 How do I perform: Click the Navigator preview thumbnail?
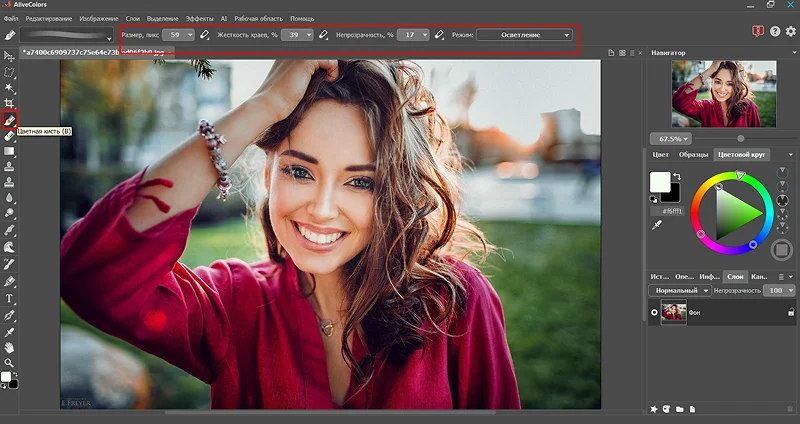pos(723,94)
